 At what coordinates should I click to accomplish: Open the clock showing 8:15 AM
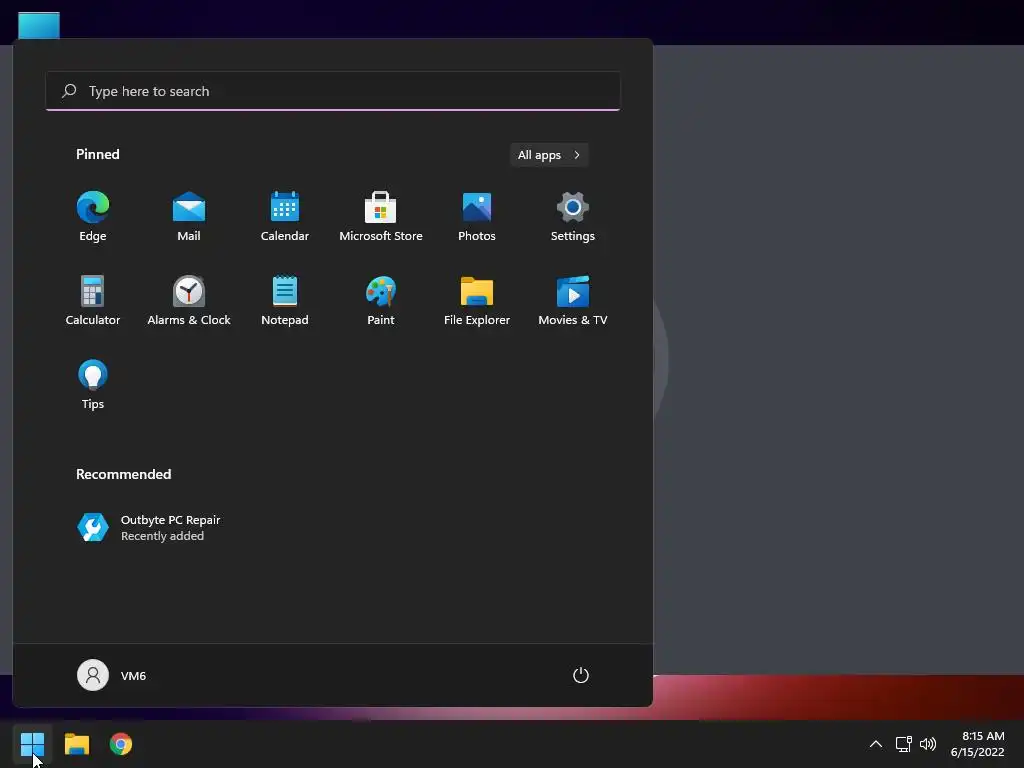tap(977, 744)
